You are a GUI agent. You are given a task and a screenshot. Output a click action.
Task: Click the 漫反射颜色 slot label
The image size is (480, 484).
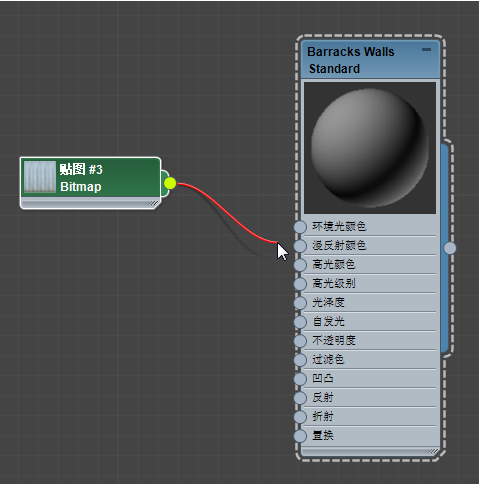click(339, 246)
